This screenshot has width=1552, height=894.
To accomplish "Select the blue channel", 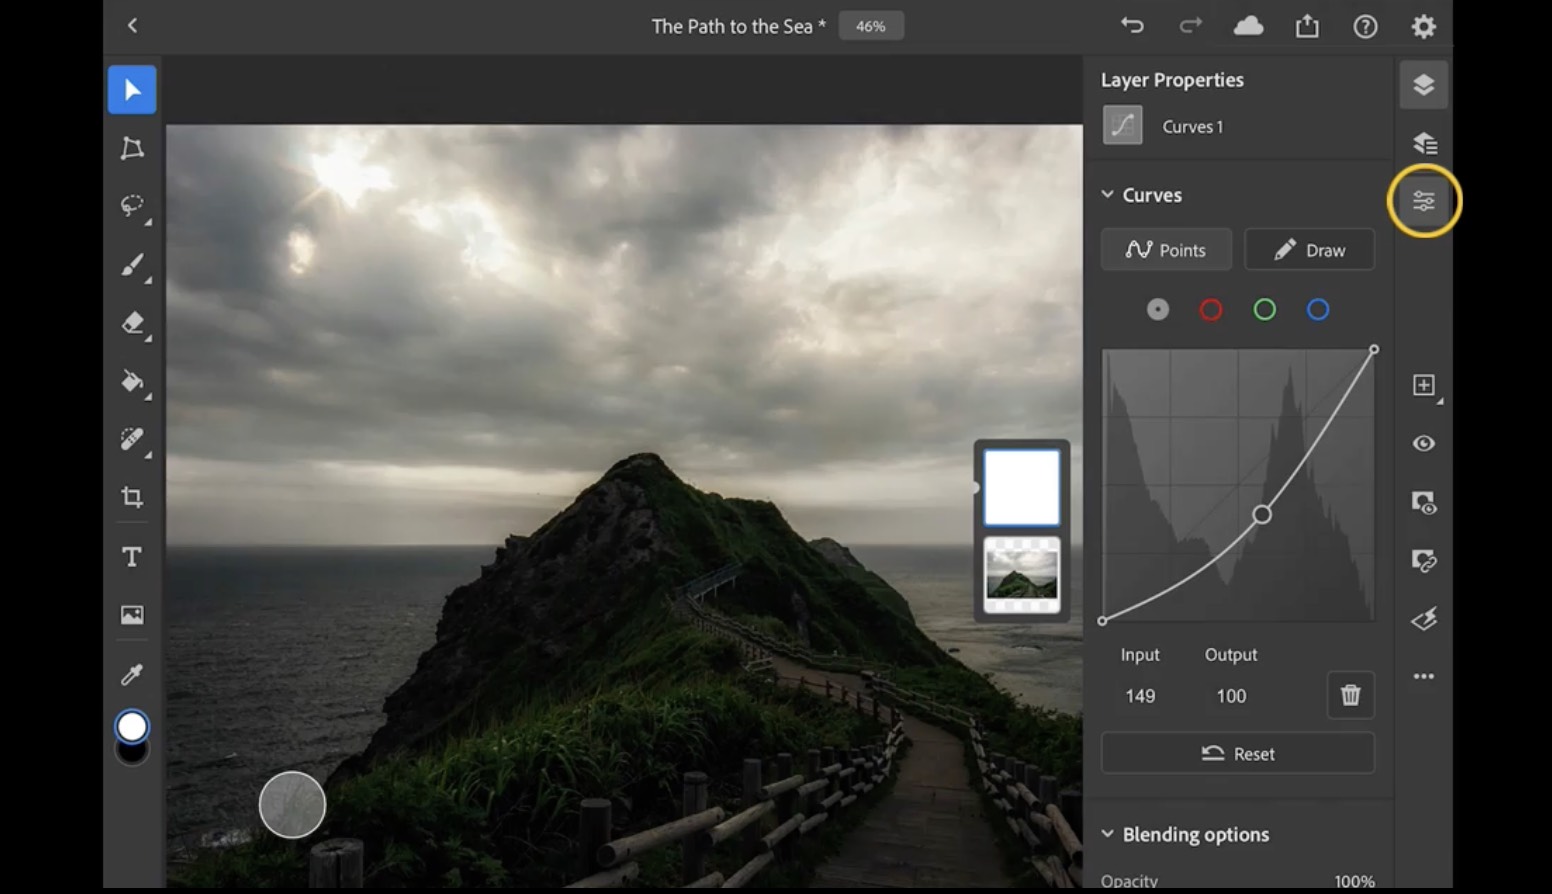I will coord(1318,310).
